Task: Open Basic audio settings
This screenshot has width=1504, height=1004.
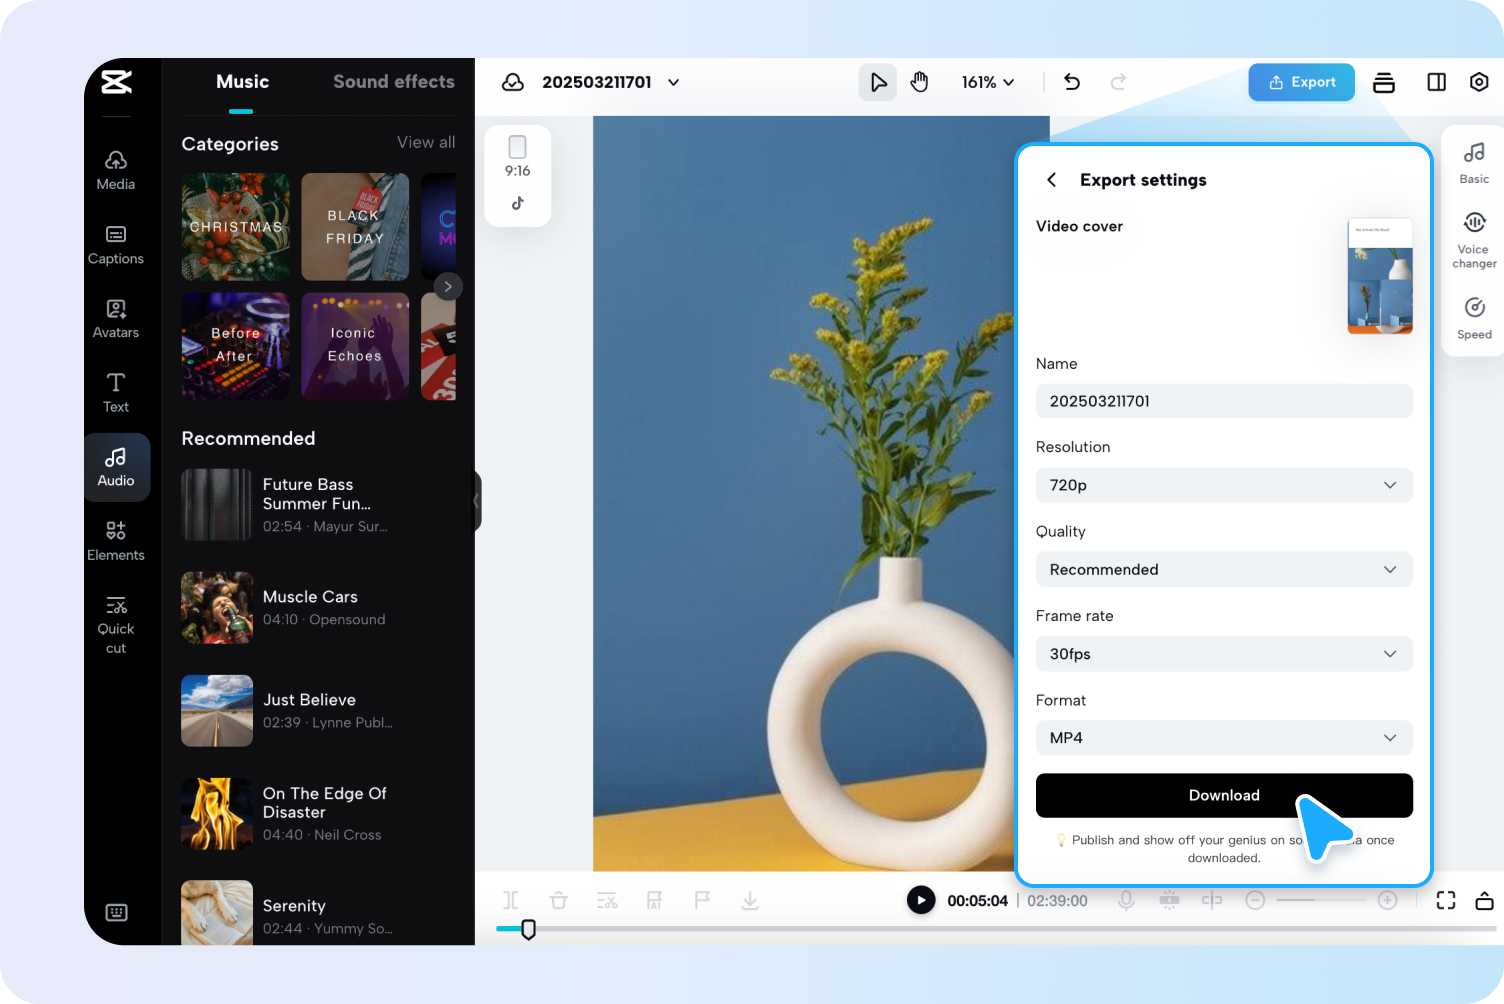Action: click(x=1474, y=163)
